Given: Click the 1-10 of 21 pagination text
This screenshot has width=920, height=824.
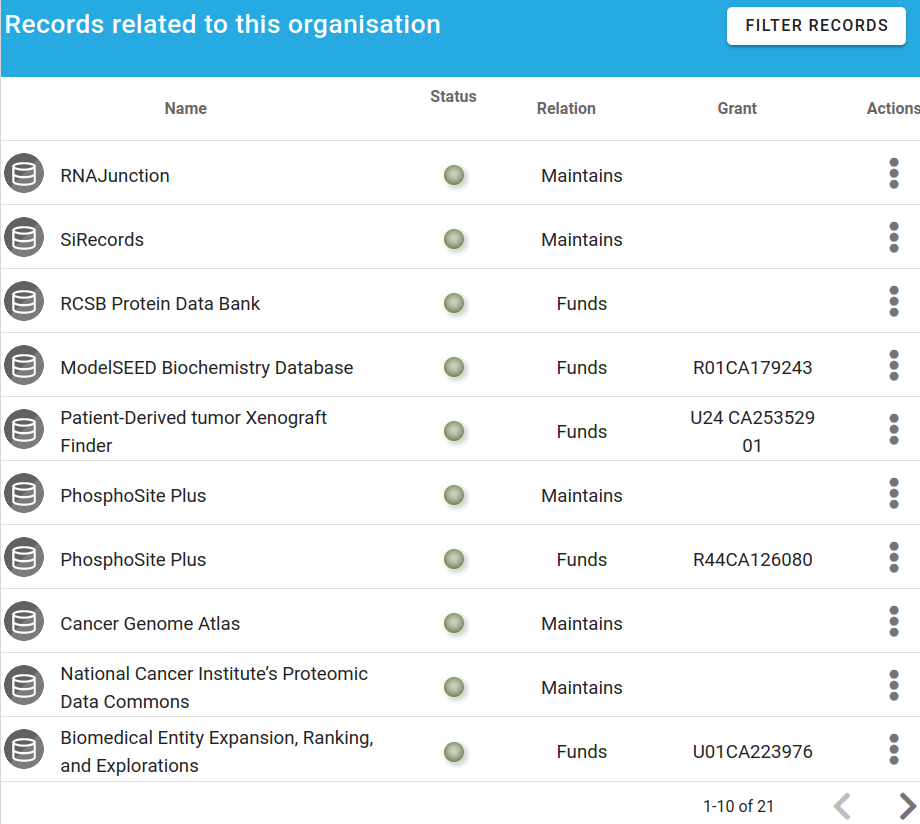Looking at the screenshot, I should (738, 806).
